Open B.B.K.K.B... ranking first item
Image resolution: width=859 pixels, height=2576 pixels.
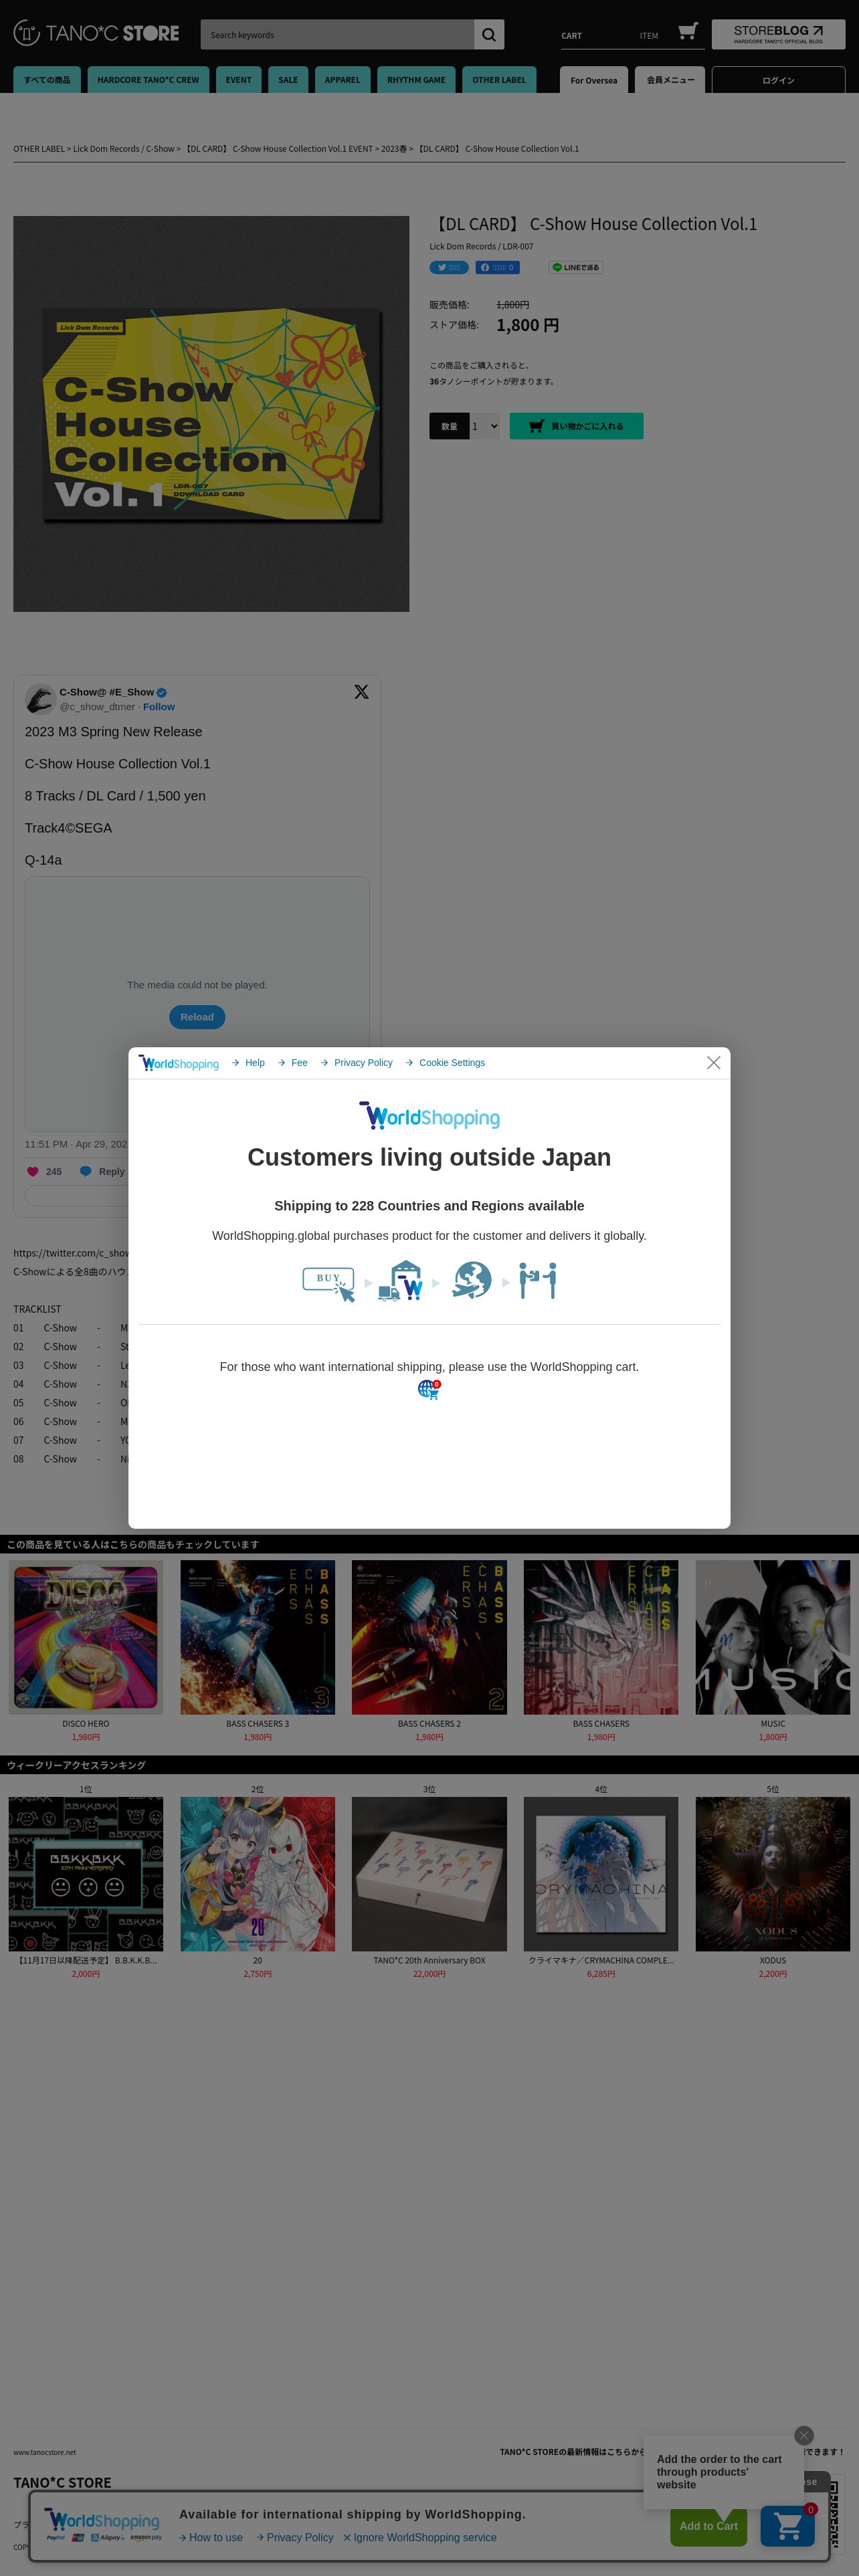(x=86, y=1874)
